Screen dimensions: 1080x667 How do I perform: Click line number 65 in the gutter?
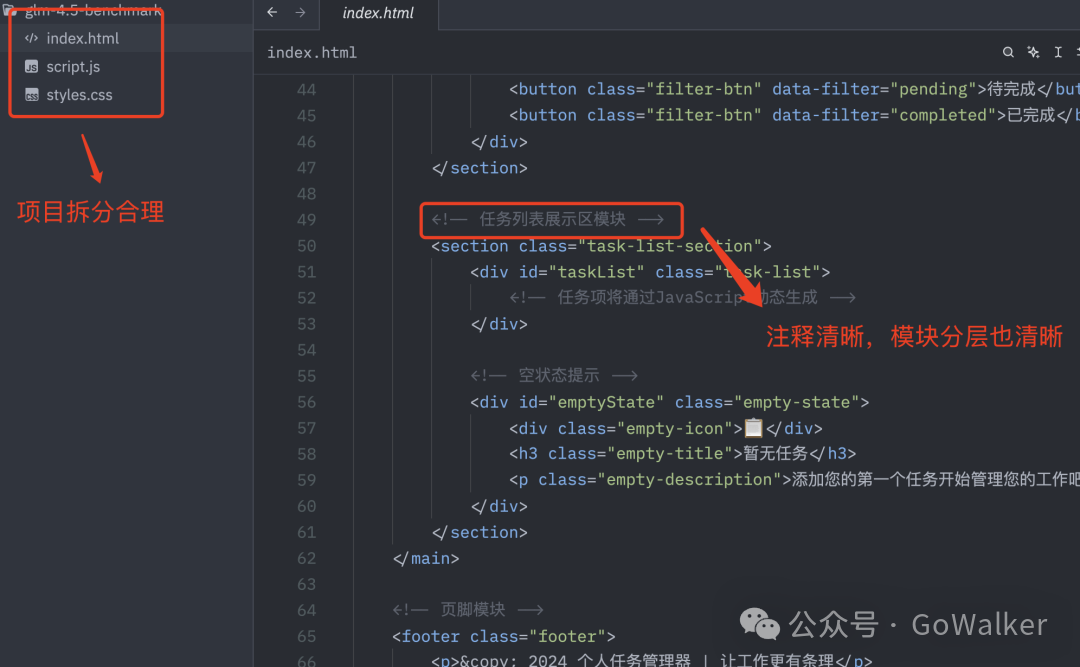307,637
